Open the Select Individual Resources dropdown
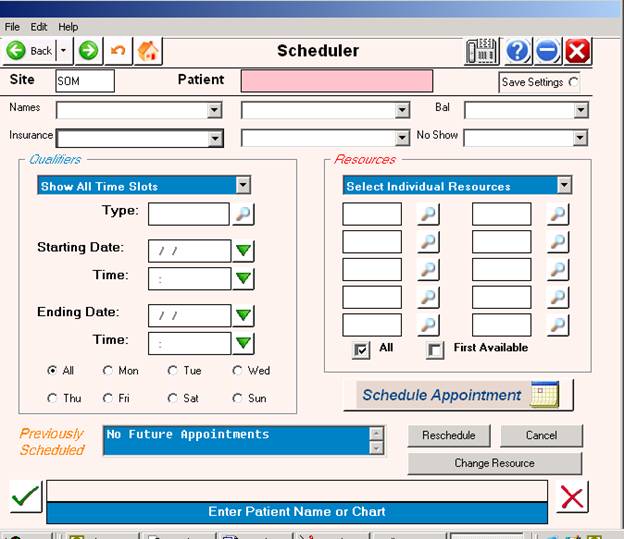The image size is (624, 539). [564, 186]
